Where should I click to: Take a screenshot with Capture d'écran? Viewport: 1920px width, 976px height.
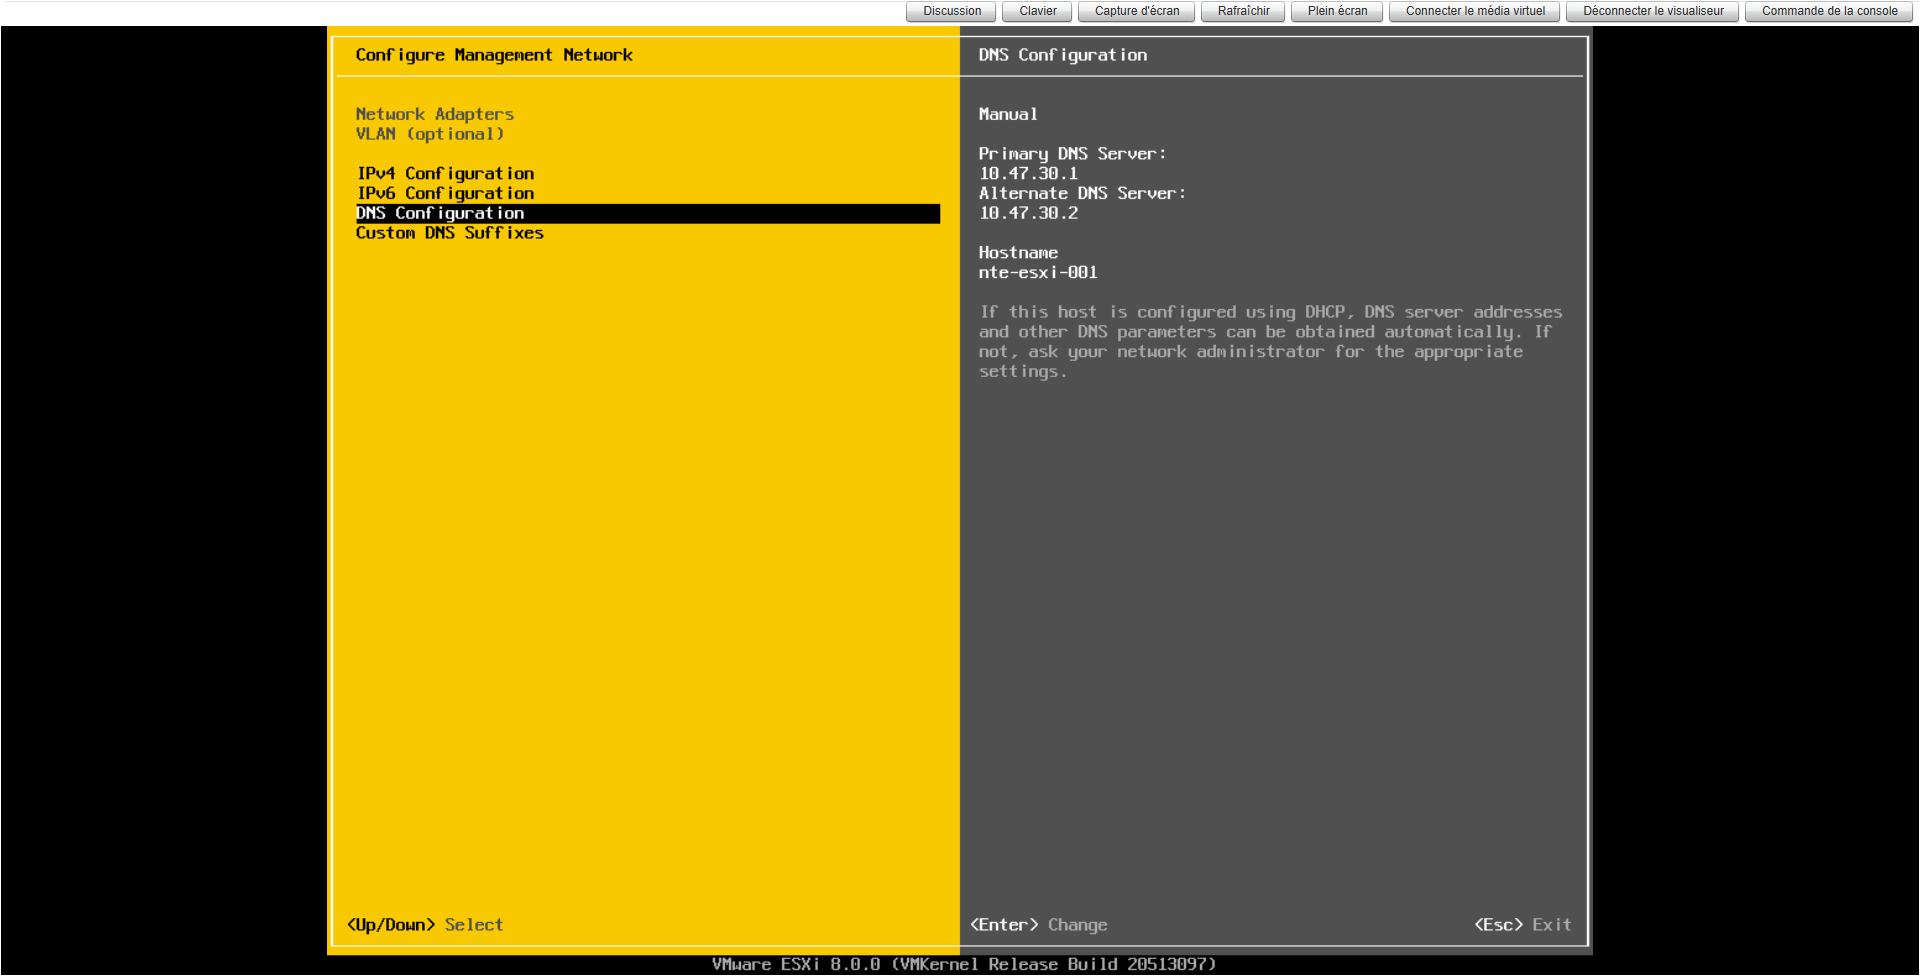coord(1136,11)
